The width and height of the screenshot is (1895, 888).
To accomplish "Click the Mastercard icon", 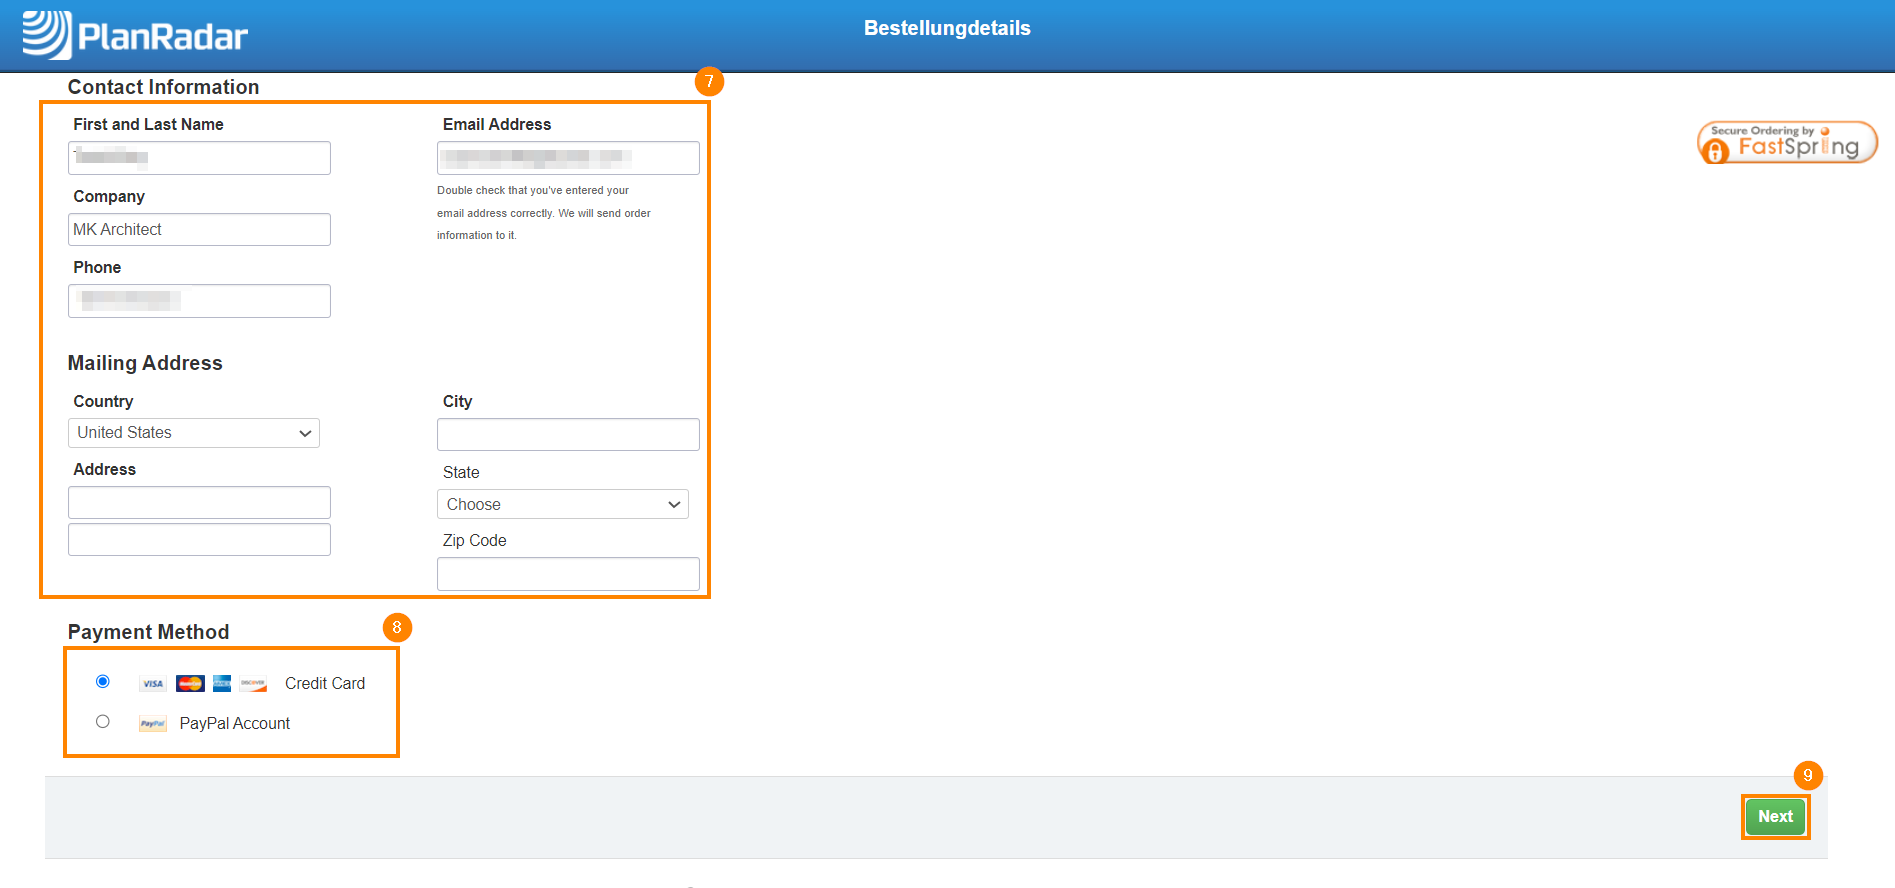I will (190, 684).
